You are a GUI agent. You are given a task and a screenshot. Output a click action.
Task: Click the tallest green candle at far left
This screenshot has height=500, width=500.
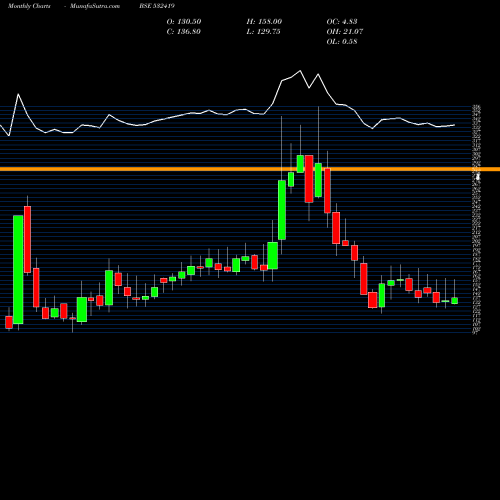18,269
